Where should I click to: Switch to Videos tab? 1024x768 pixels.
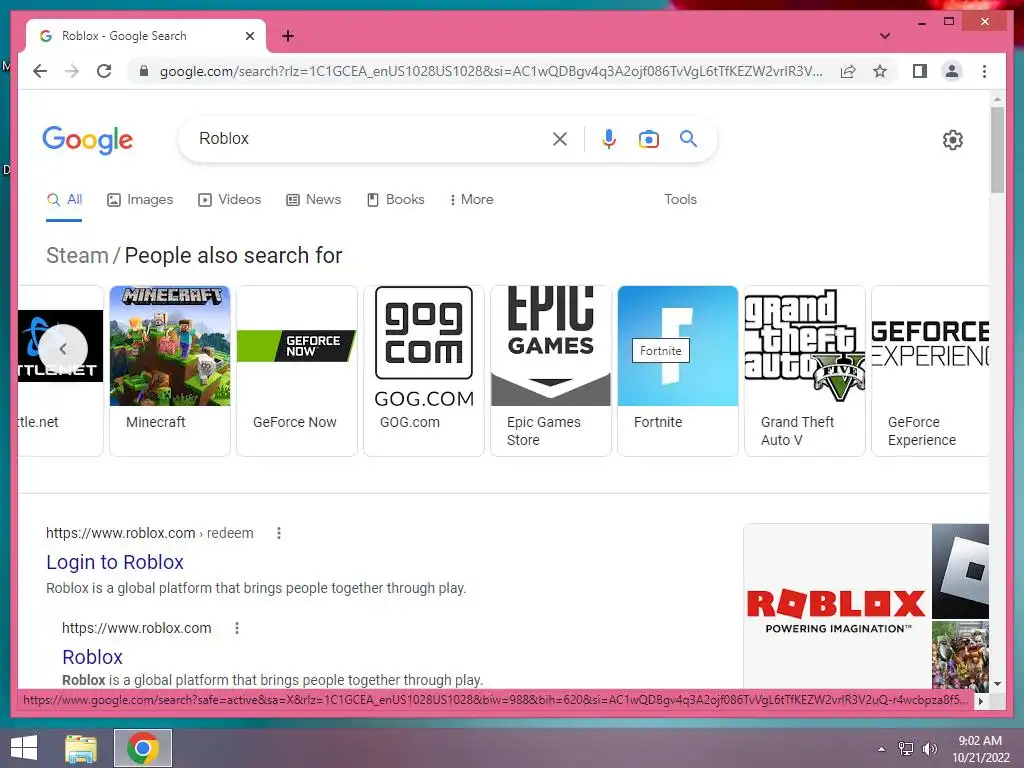tap(229, 200)
